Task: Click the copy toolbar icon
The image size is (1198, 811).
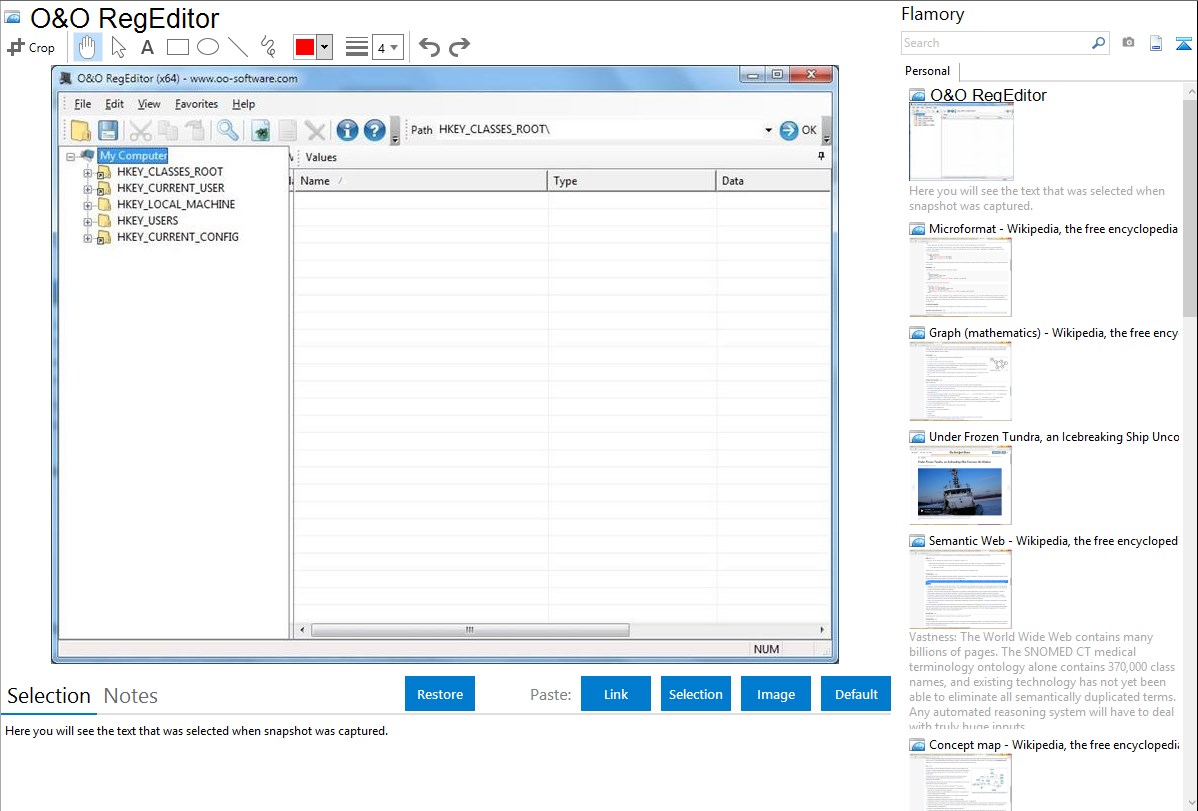Action: 167,131
